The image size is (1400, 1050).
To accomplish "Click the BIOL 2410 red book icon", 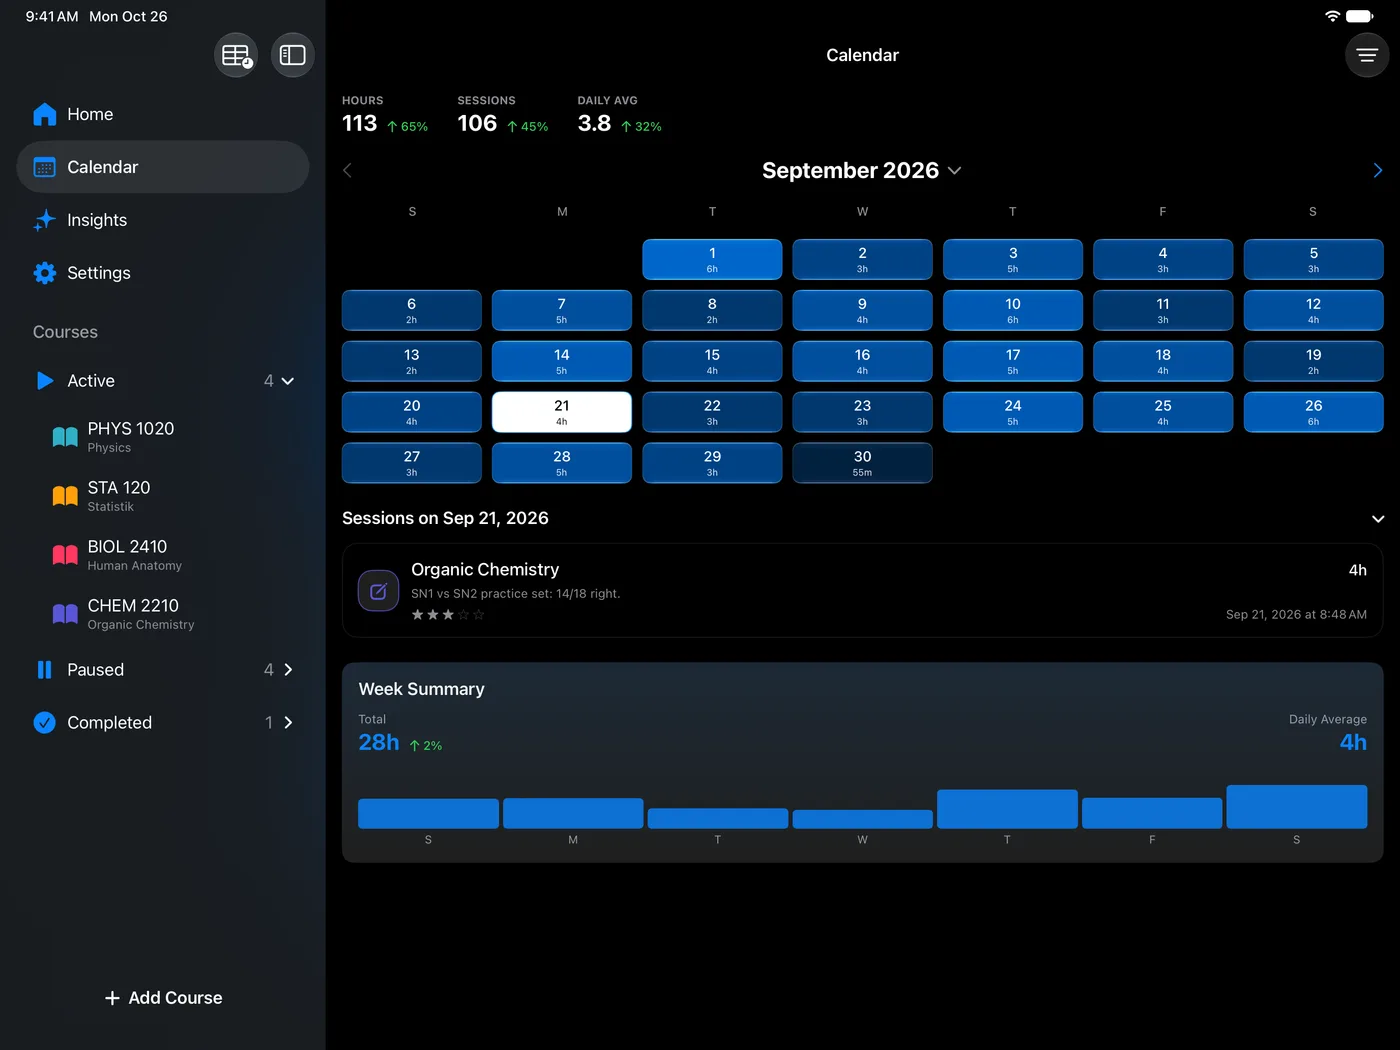I will click(x=65, y=555).
